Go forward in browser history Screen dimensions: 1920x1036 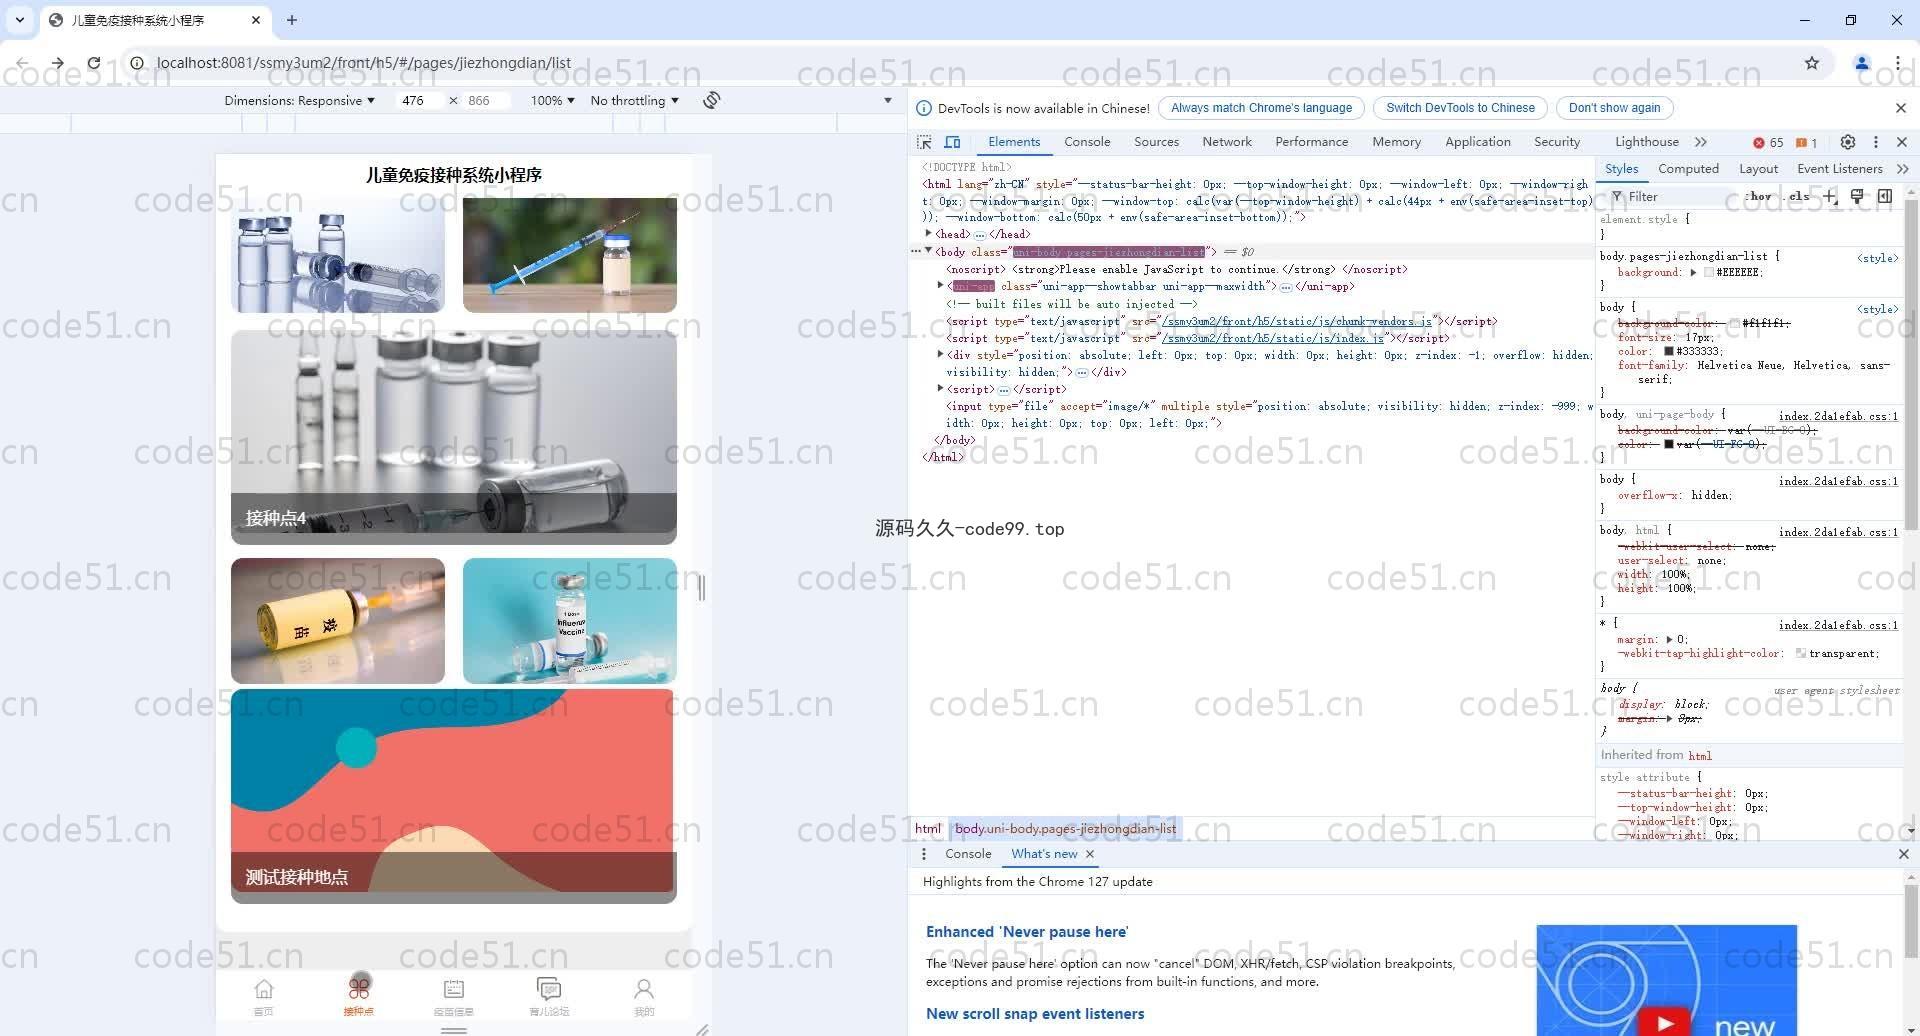[x=57, y=63]
